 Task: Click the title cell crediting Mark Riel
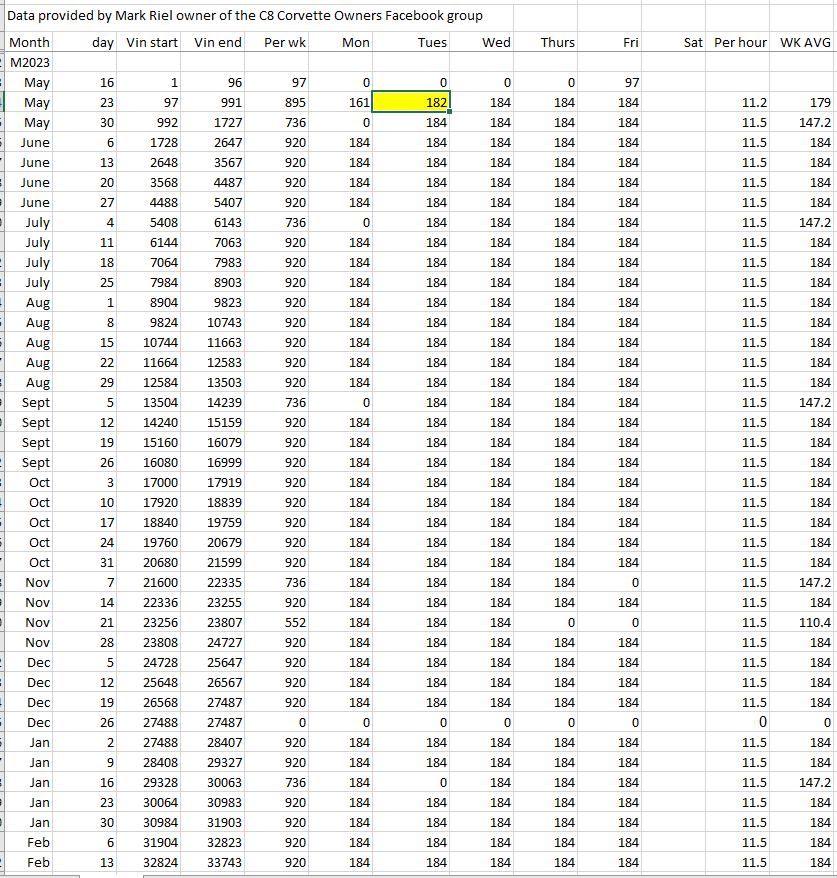coord(245,16)
